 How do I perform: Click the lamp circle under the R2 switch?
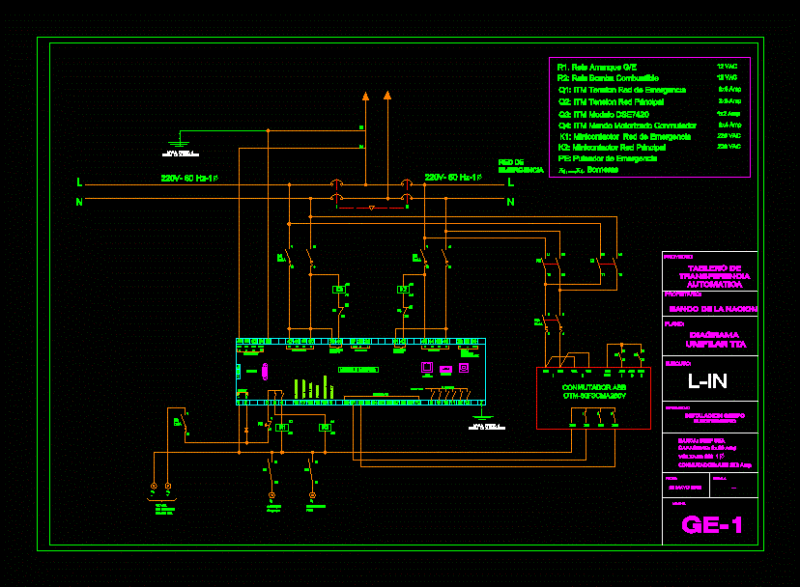coord(313,495)
